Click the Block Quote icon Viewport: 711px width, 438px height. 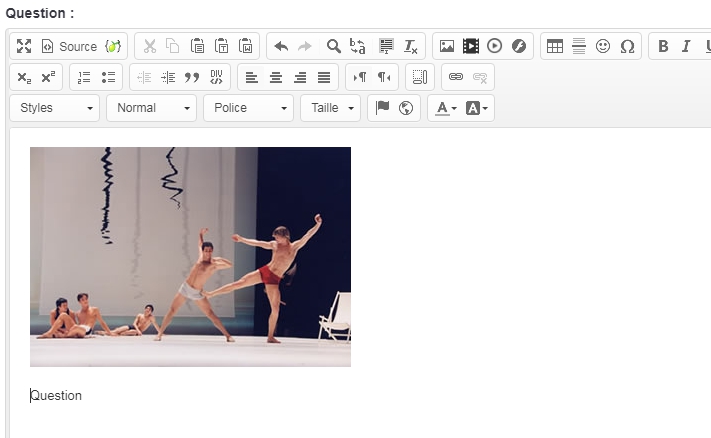(x=192, y=77)
